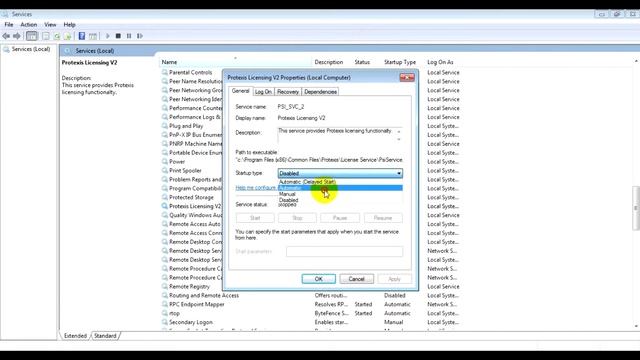Click Cancel in the properties dialog

356,279
